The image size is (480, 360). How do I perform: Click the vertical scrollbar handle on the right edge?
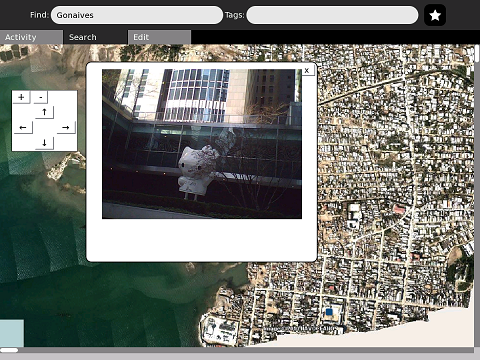click(x=477, y=54)
